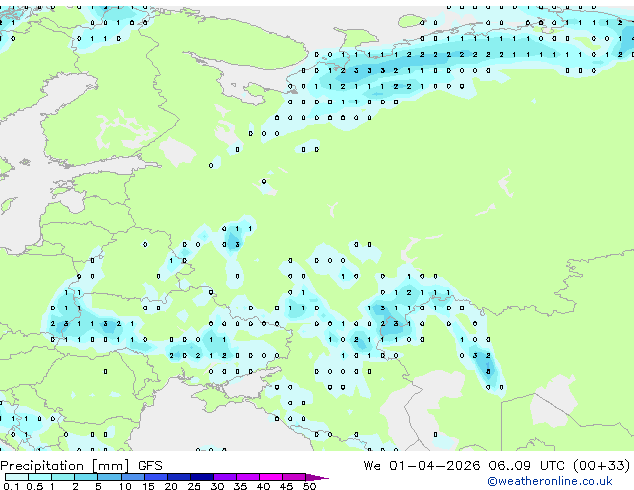This screenshot has width=634, height=490.
Task: Click the 'GFS' model label
Action: [x=150, y=466]
